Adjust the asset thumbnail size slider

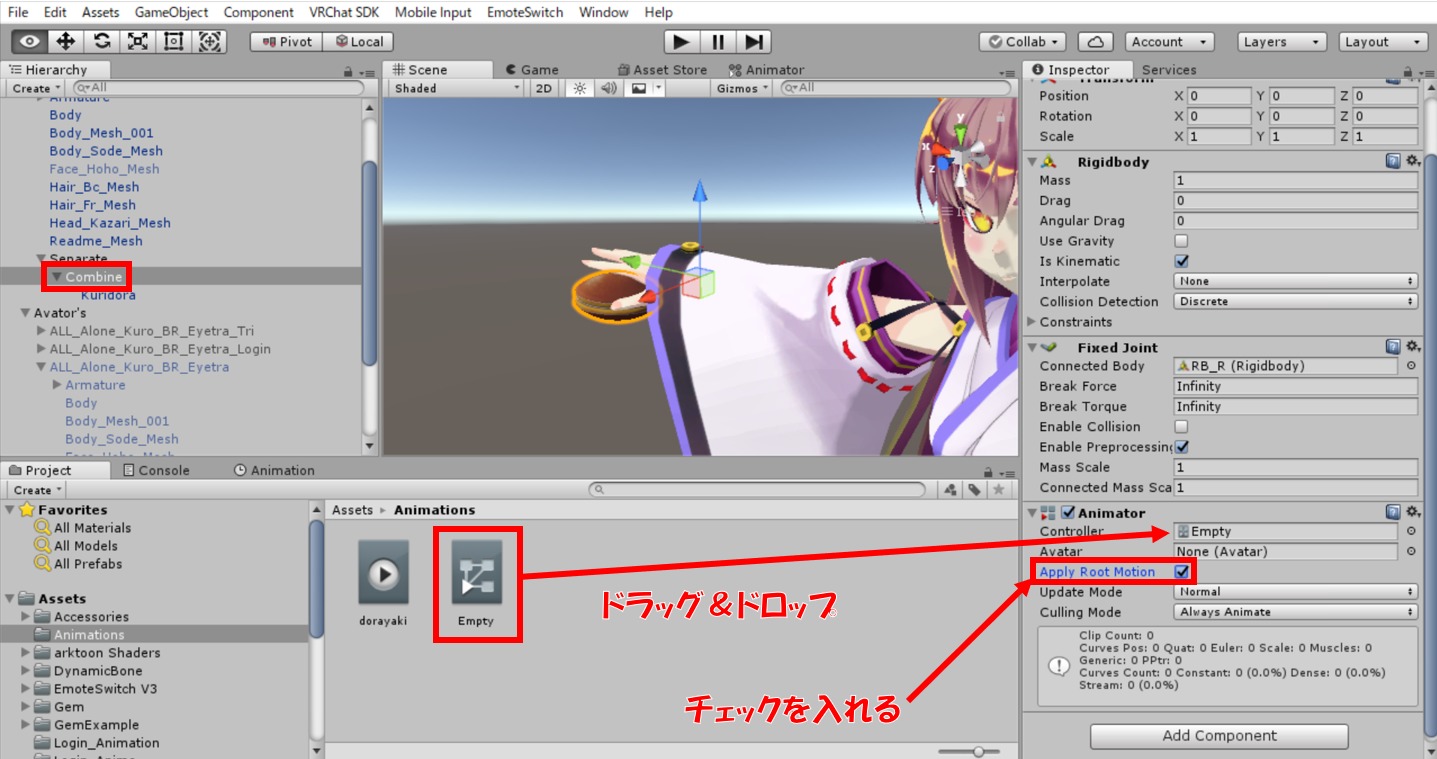coord(978,751)
